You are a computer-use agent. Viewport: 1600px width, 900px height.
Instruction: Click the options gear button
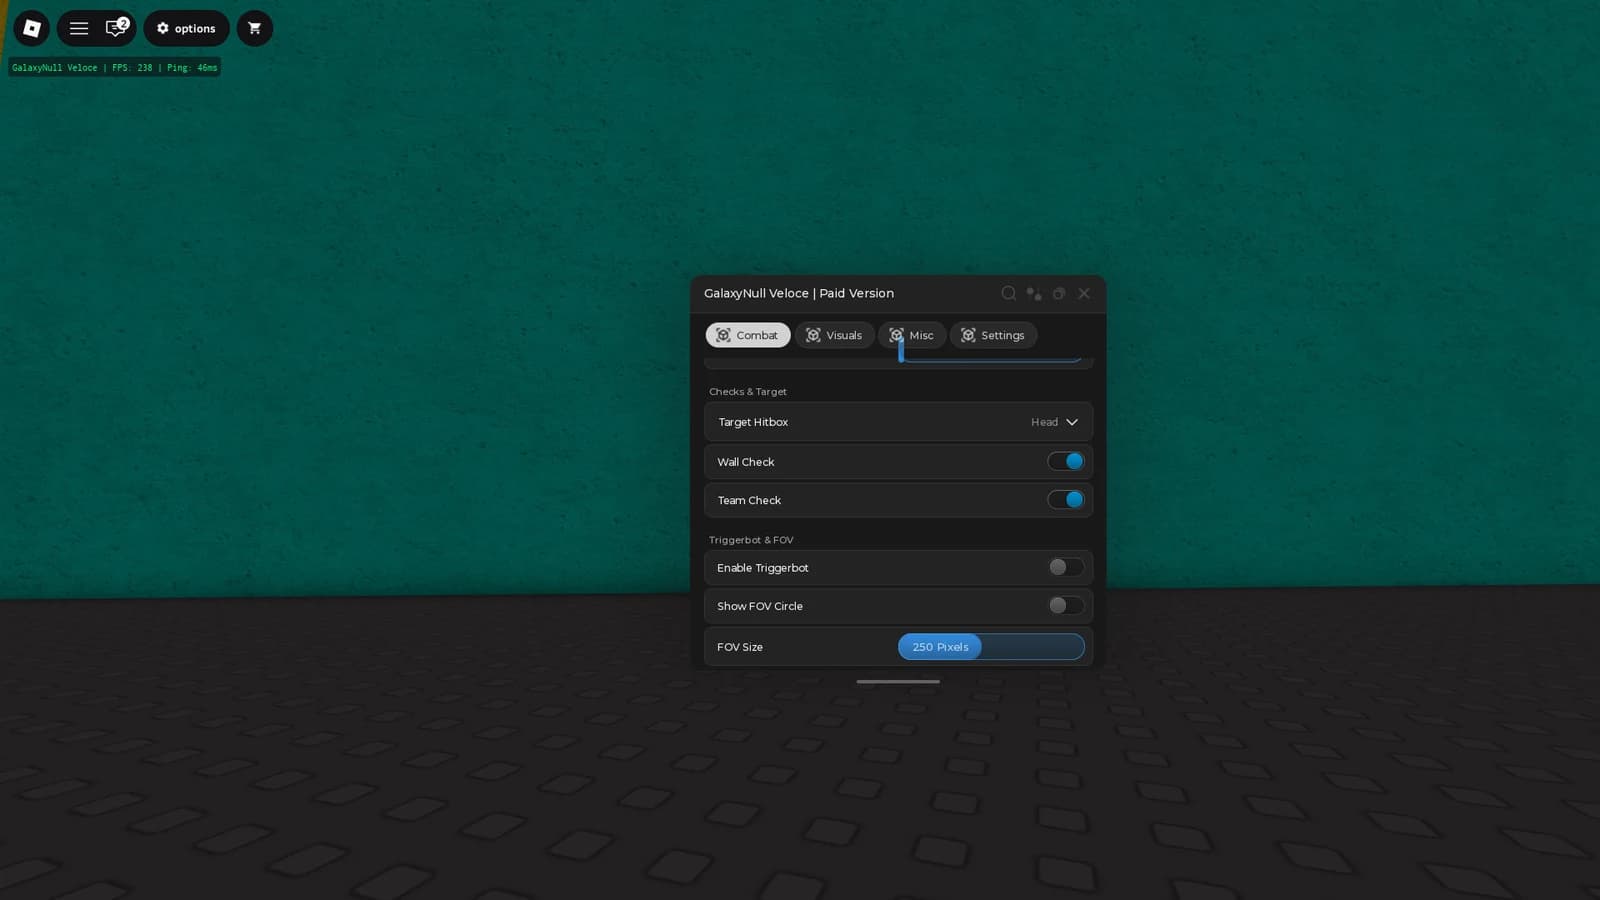[x=186, y=28]
